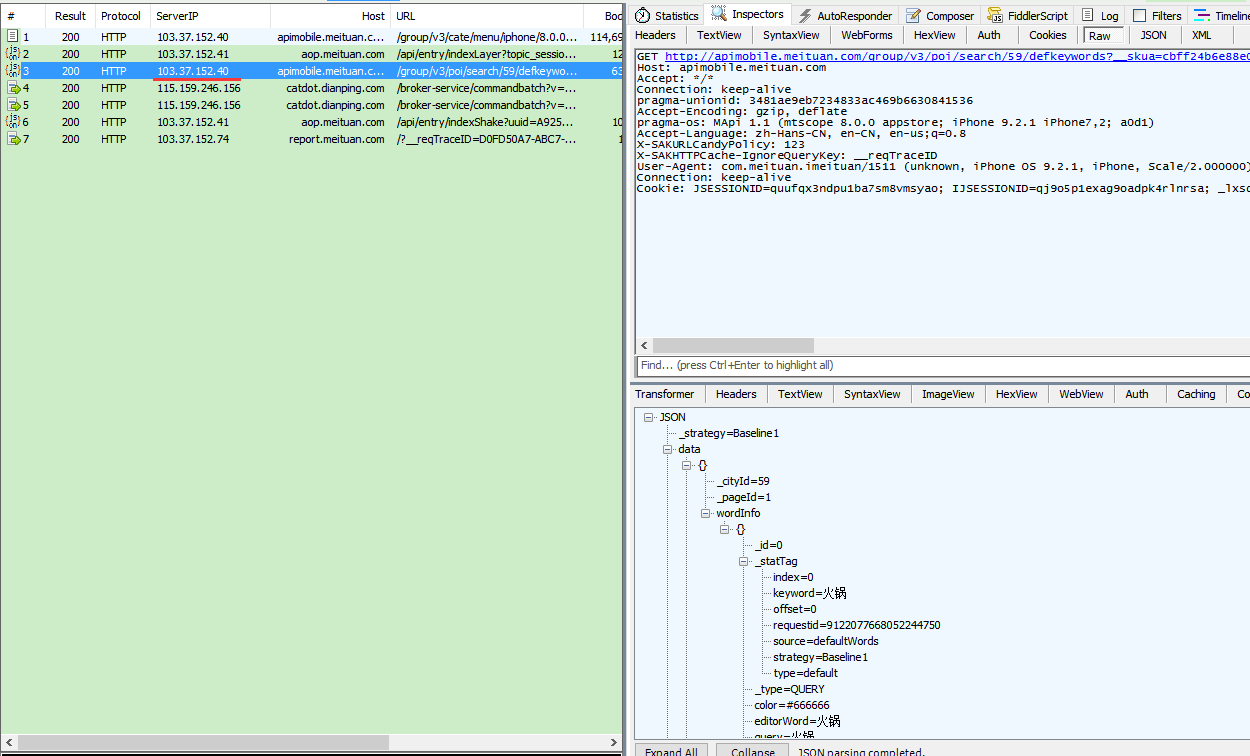The width and height of the screenshot is (1250, 756).
Task: Collapse the data node in JSON tree
Action: pyautogui.click(x=668, y=449)
